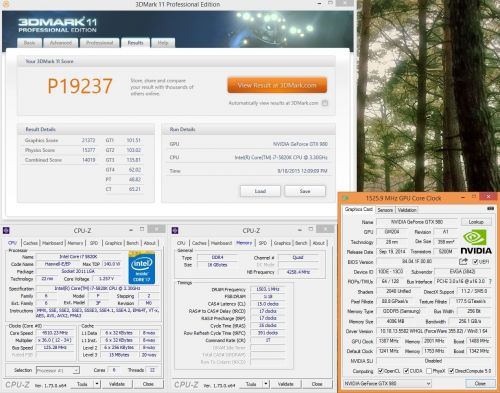This screenshot has width=500, height=393.
Task: Open the Professional tab in 3DMark 11
Action: (x=100, y=43)
